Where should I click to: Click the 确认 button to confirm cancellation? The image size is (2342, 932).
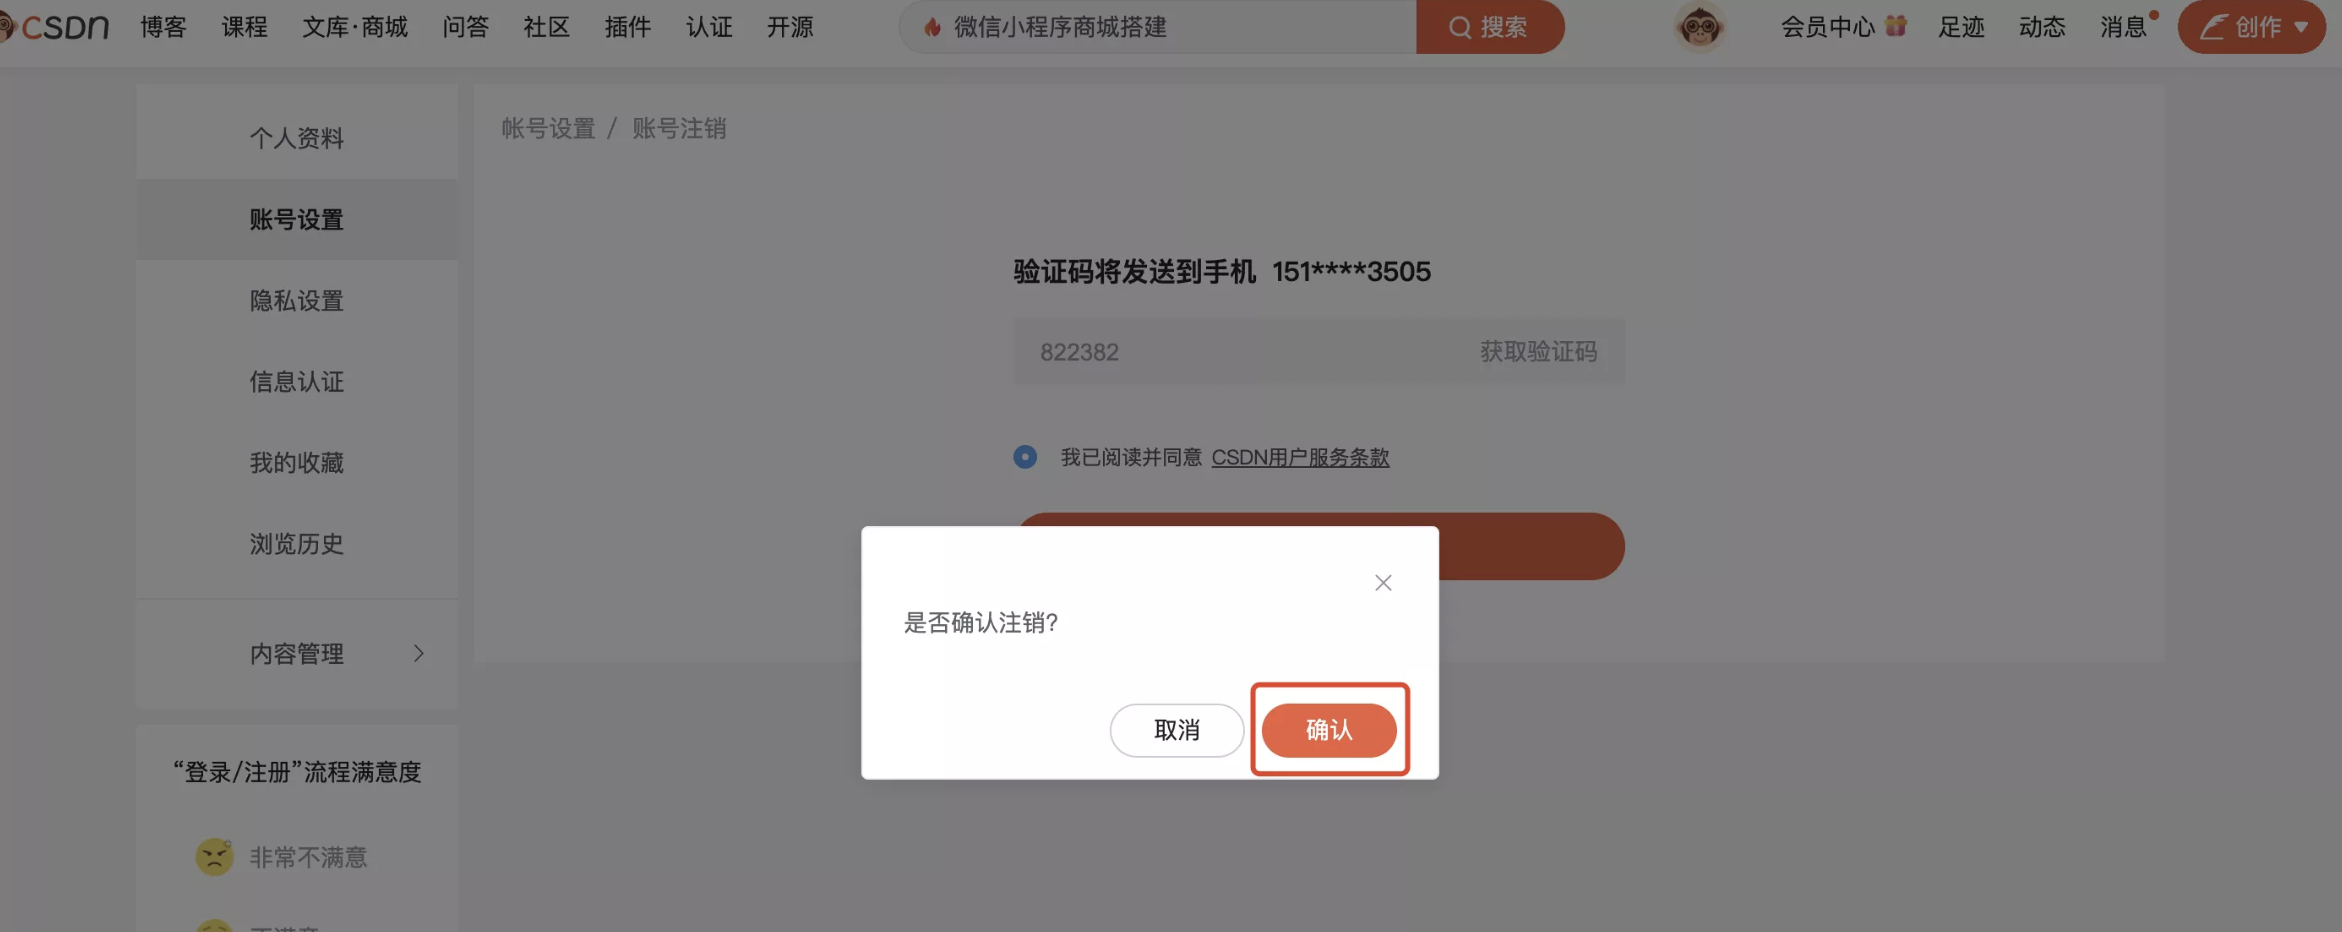[1329, 730]
